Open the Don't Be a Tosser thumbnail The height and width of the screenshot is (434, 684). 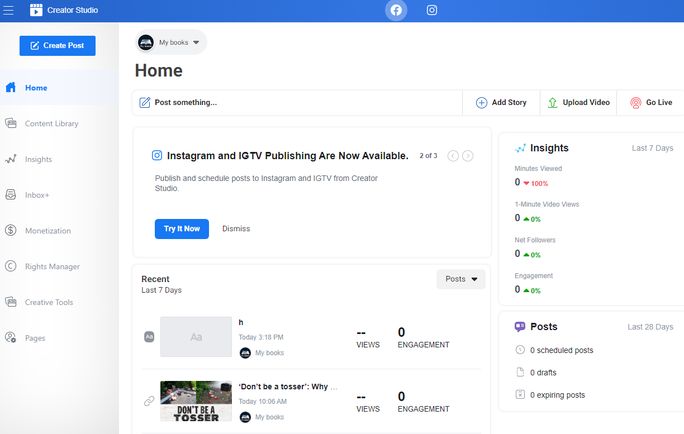pyautogui.click(x=196, y=401)
